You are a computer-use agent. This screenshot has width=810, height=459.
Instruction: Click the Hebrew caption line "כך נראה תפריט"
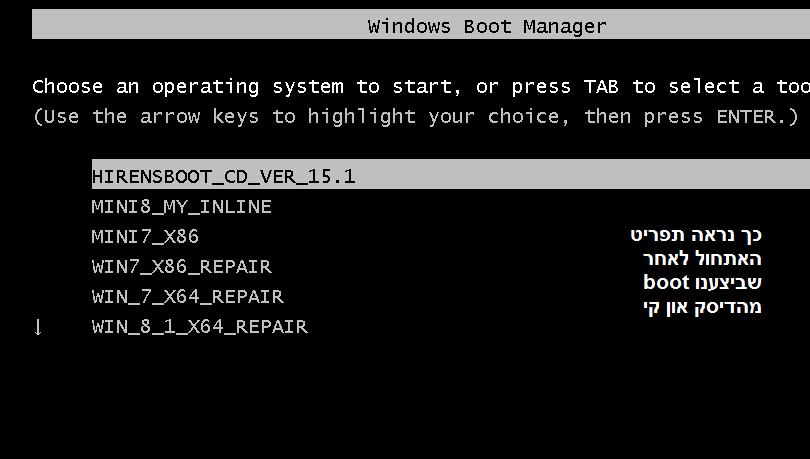(696, 235)
